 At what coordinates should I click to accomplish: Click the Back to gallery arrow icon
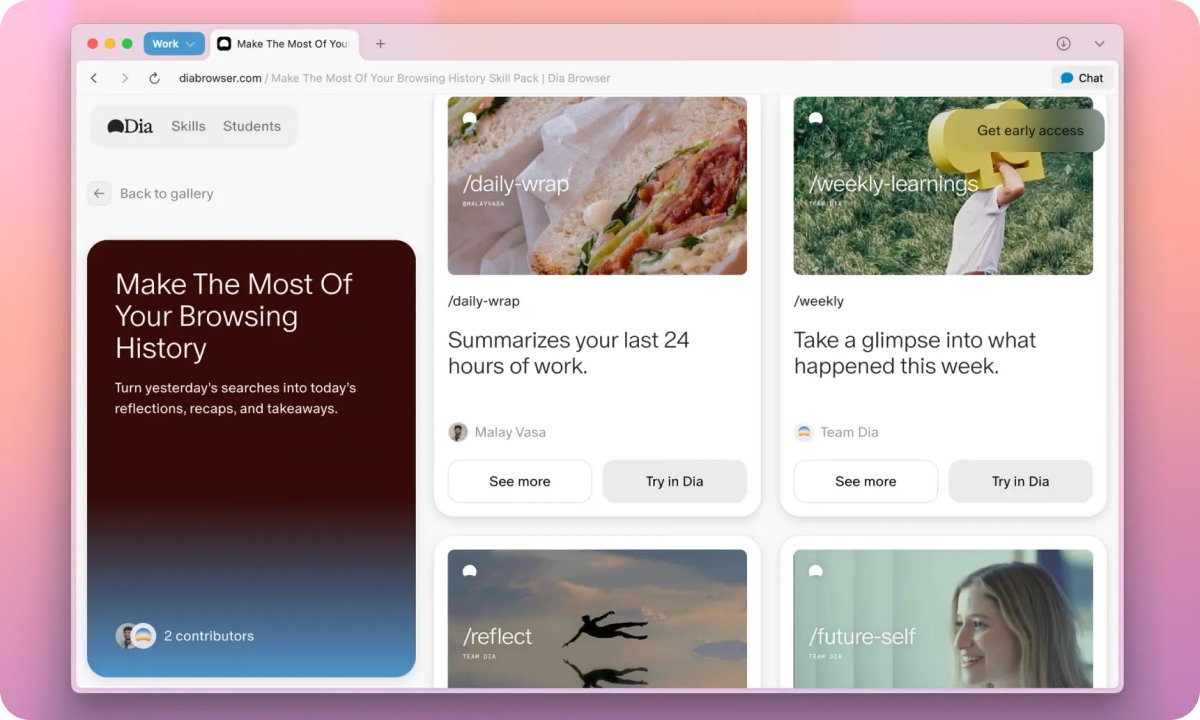(x=99, y=194)
